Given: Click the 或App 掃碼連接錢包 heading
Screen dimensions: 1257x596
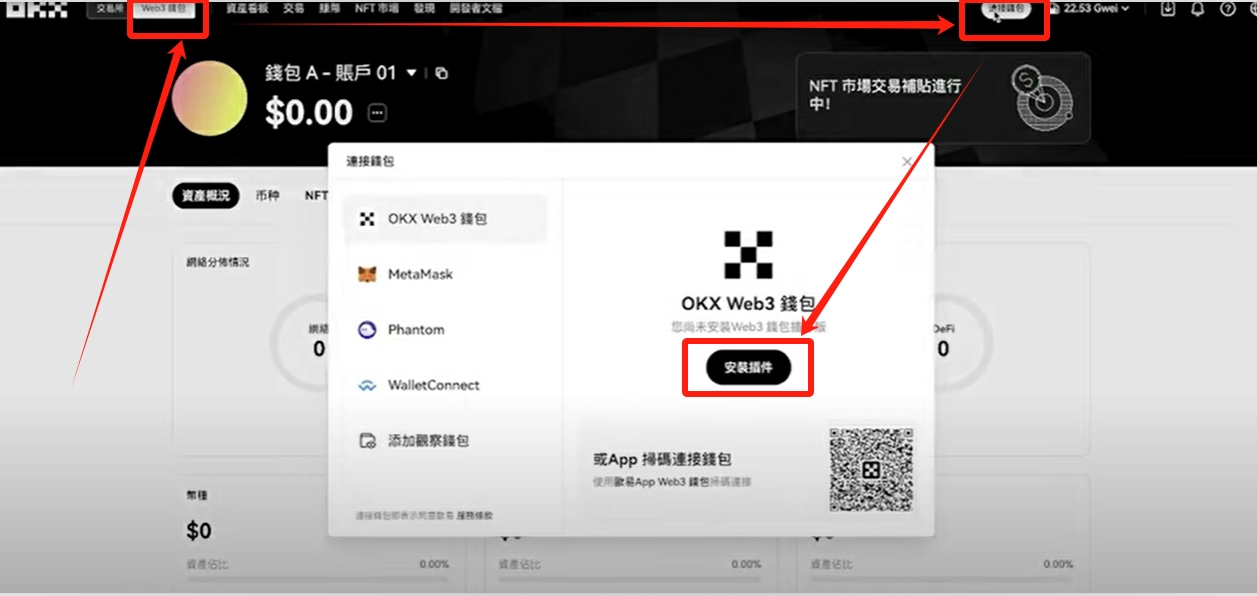Looking at the screenshot, I should coord(662,460).
